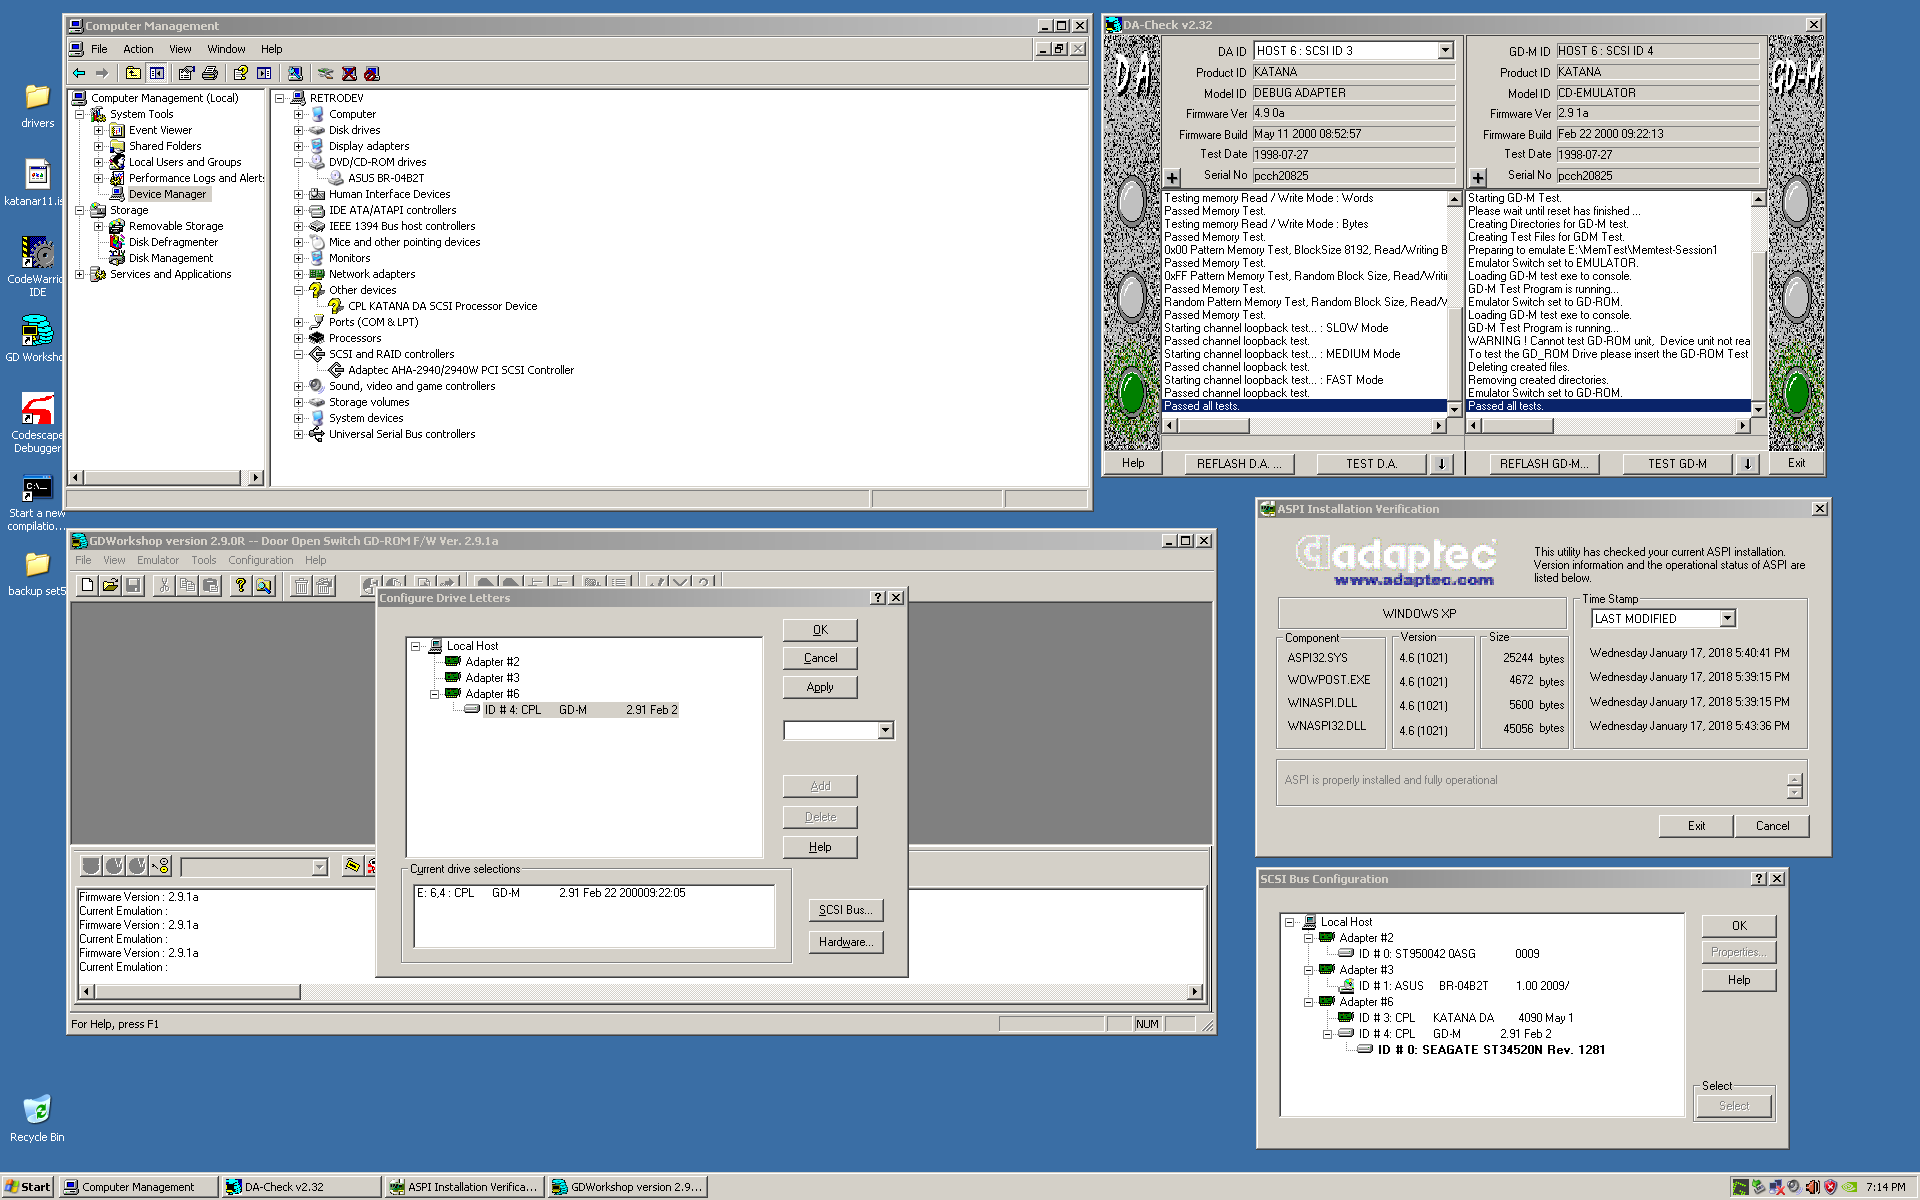1920x1200 pixels.
Task: Open the Action menu in Computer Management
Action: coord(138,49)
